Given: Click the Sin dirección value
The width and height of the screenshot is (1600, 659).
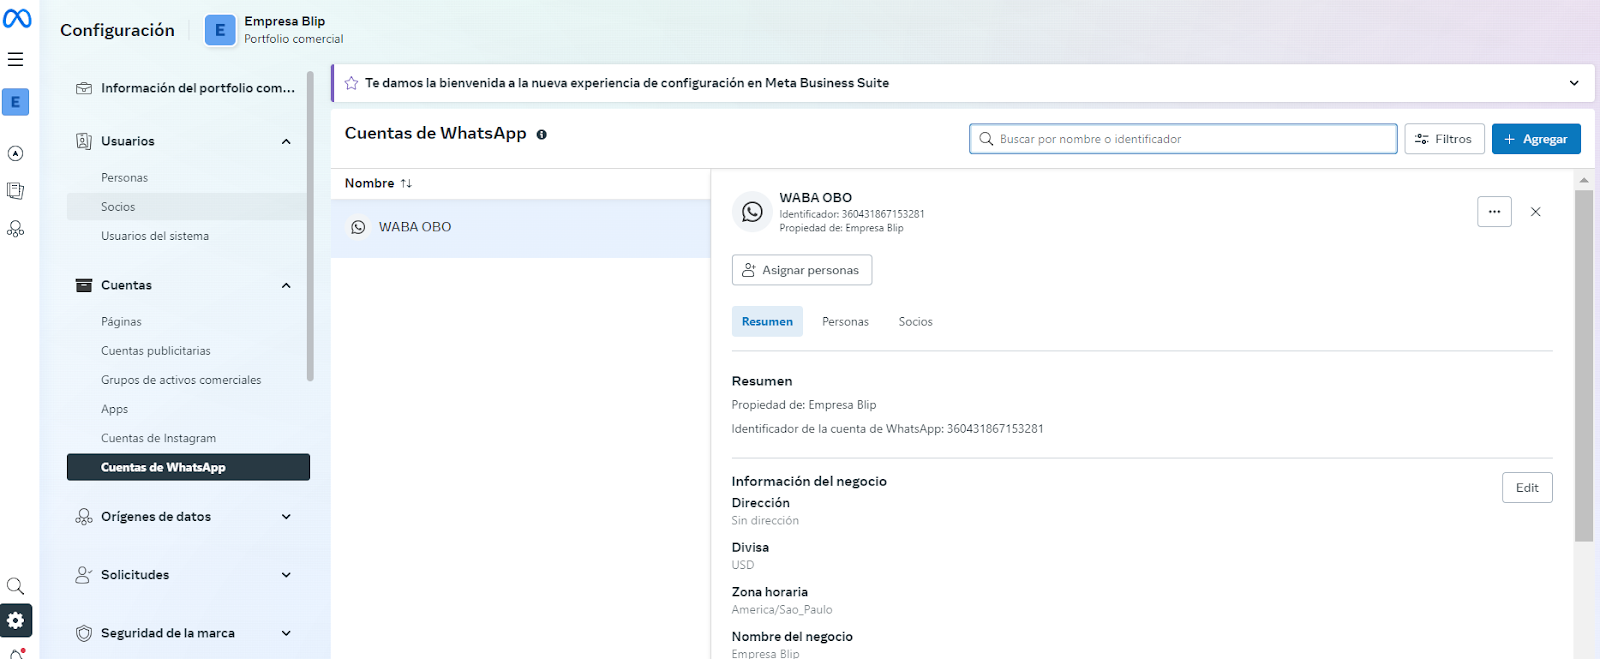Looking at the screenshot, I should (x=765, y=521).
